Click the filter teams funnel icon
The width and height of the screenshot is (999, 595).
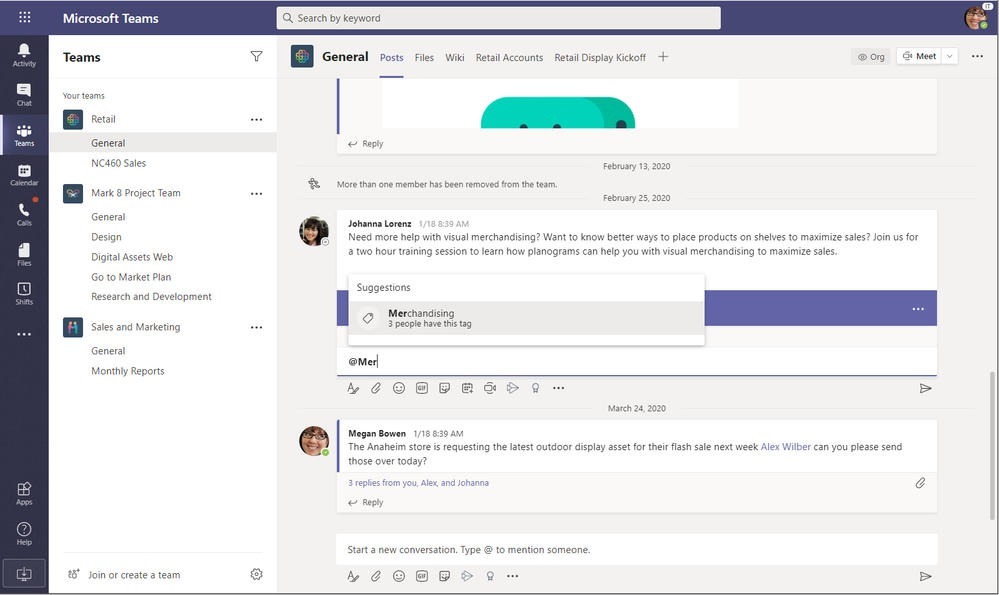[256, 57]
